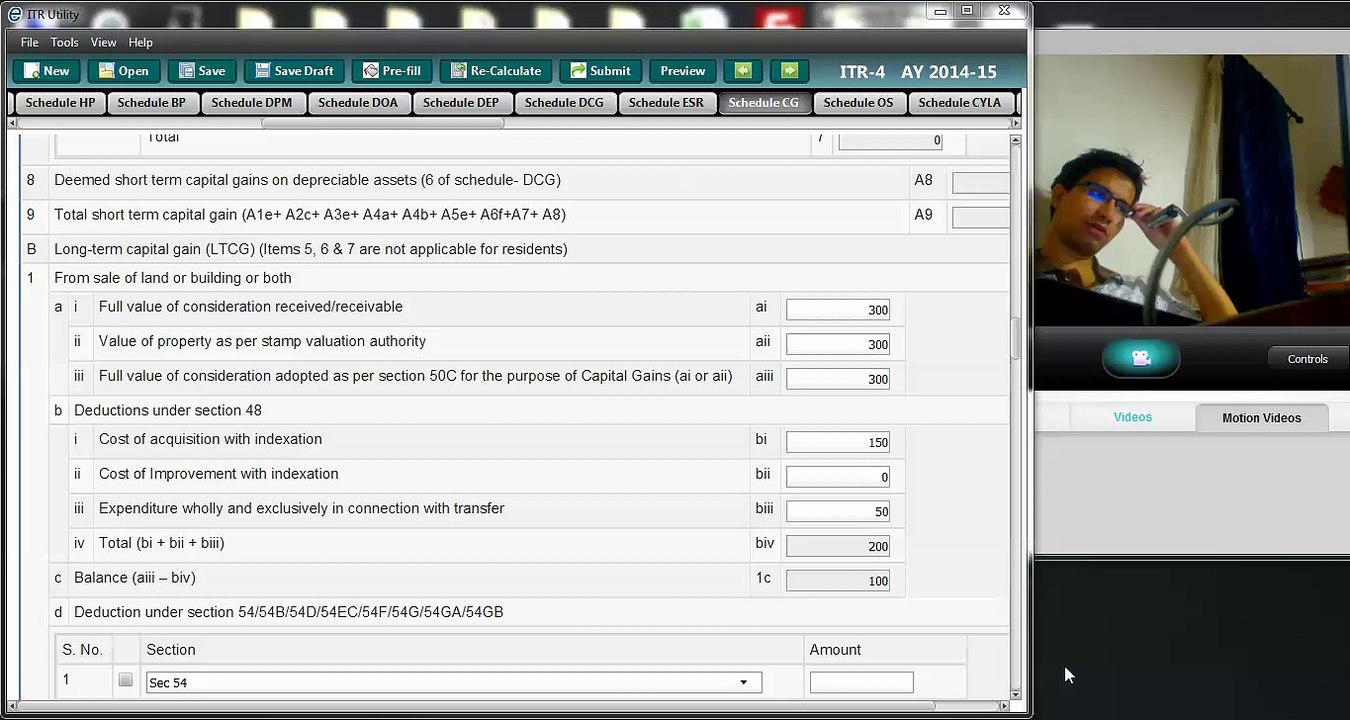Switch to Schedule ESR tab
The width and height of the screenshot is (1350, 720).
[666, 103]
